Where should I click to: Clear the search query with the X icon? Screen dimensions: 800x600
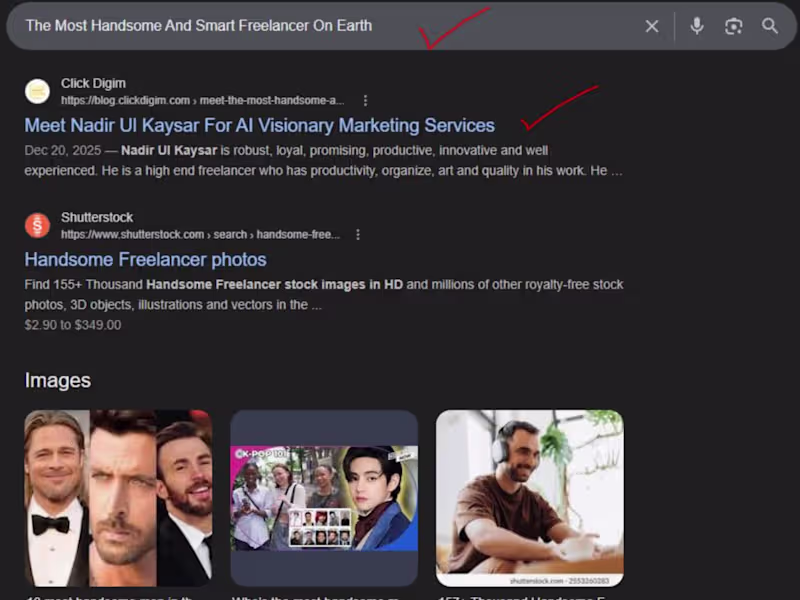pos(652,26)
